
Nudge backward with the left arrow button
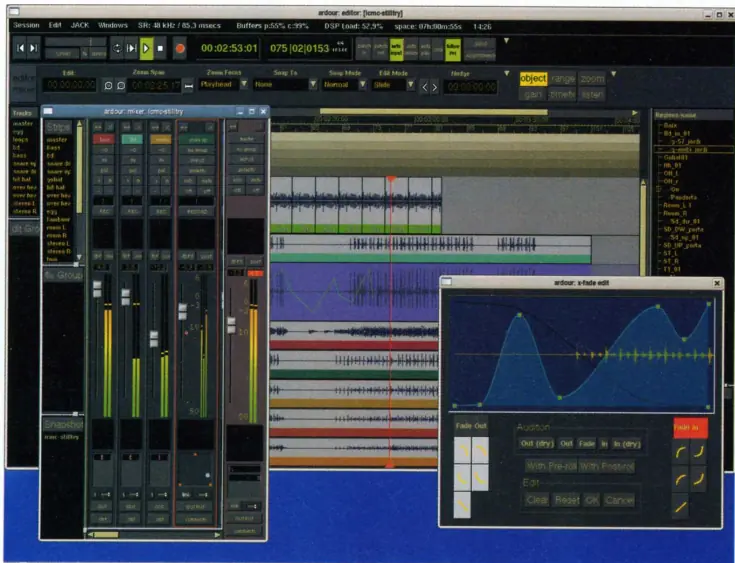(424, 87)
